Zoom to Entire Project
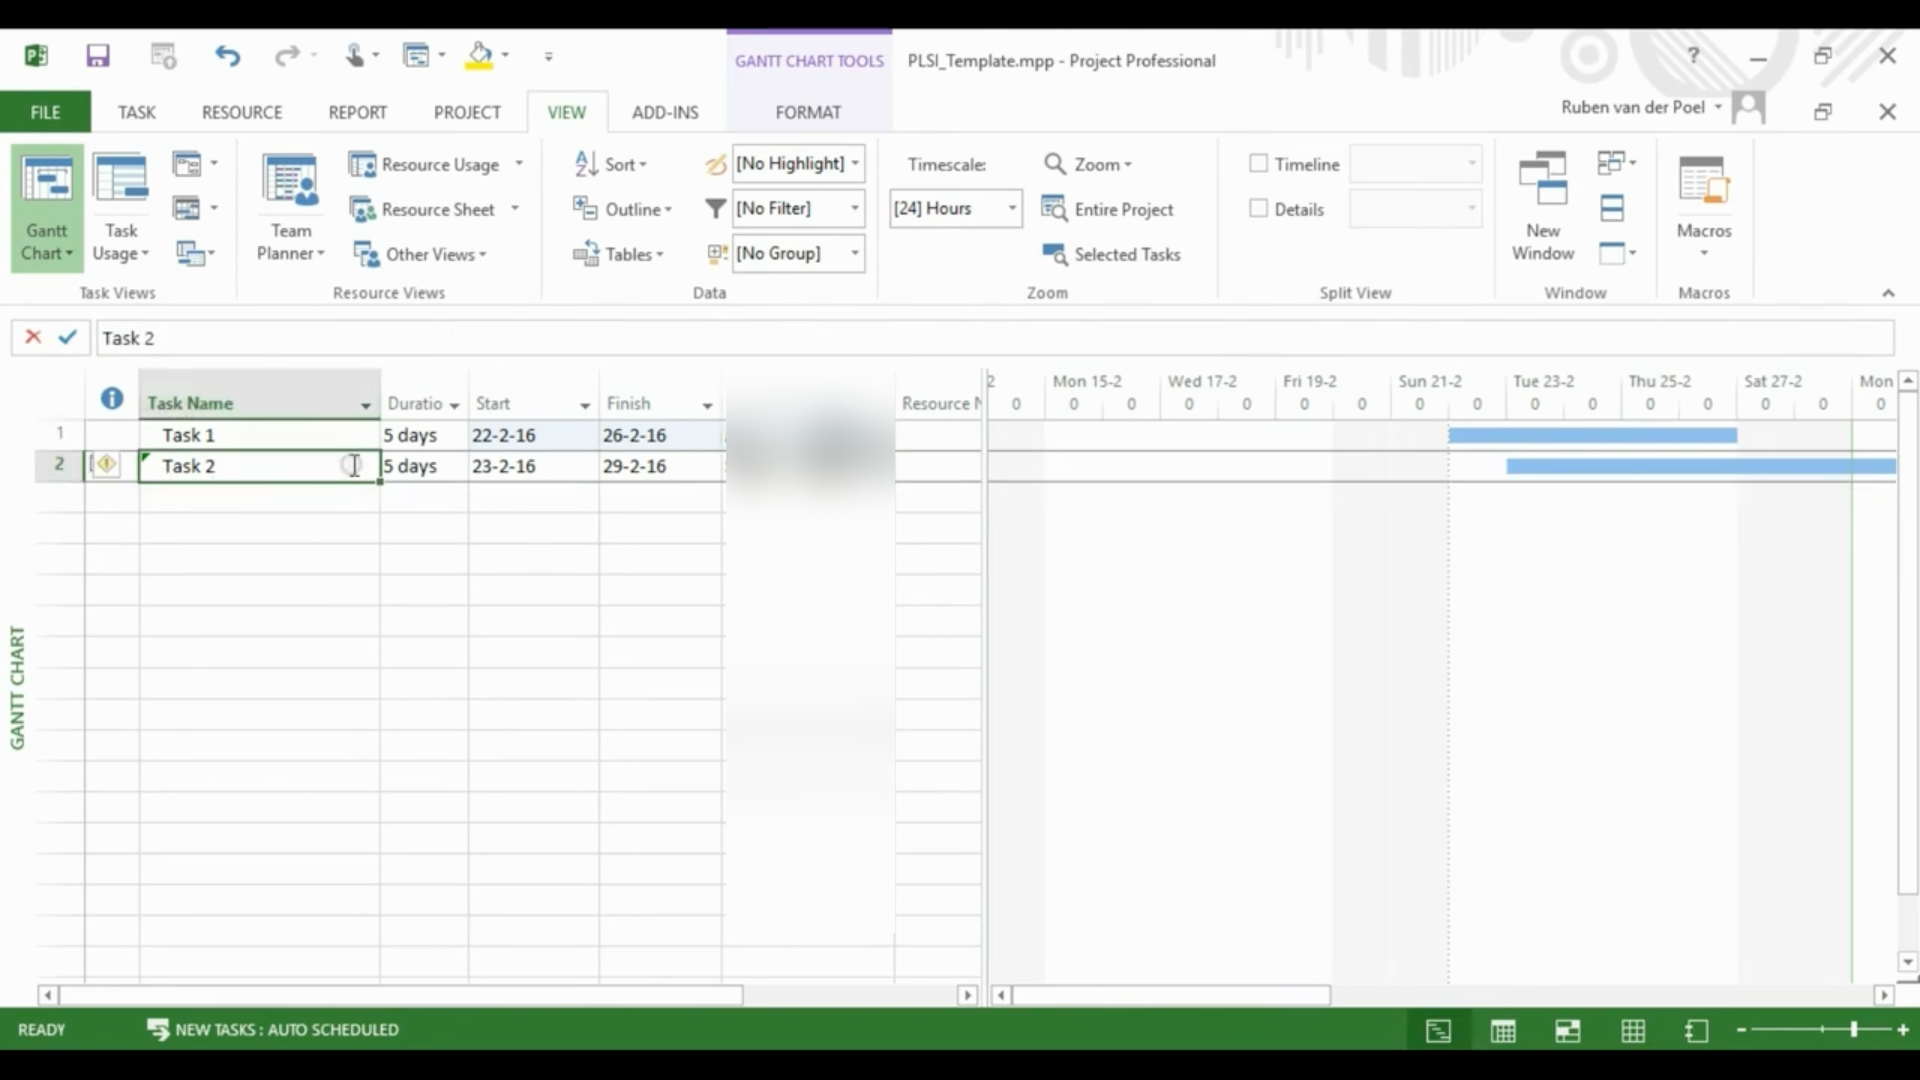The width and height of the screenshot is (1920, 1080). point(1108,209)
